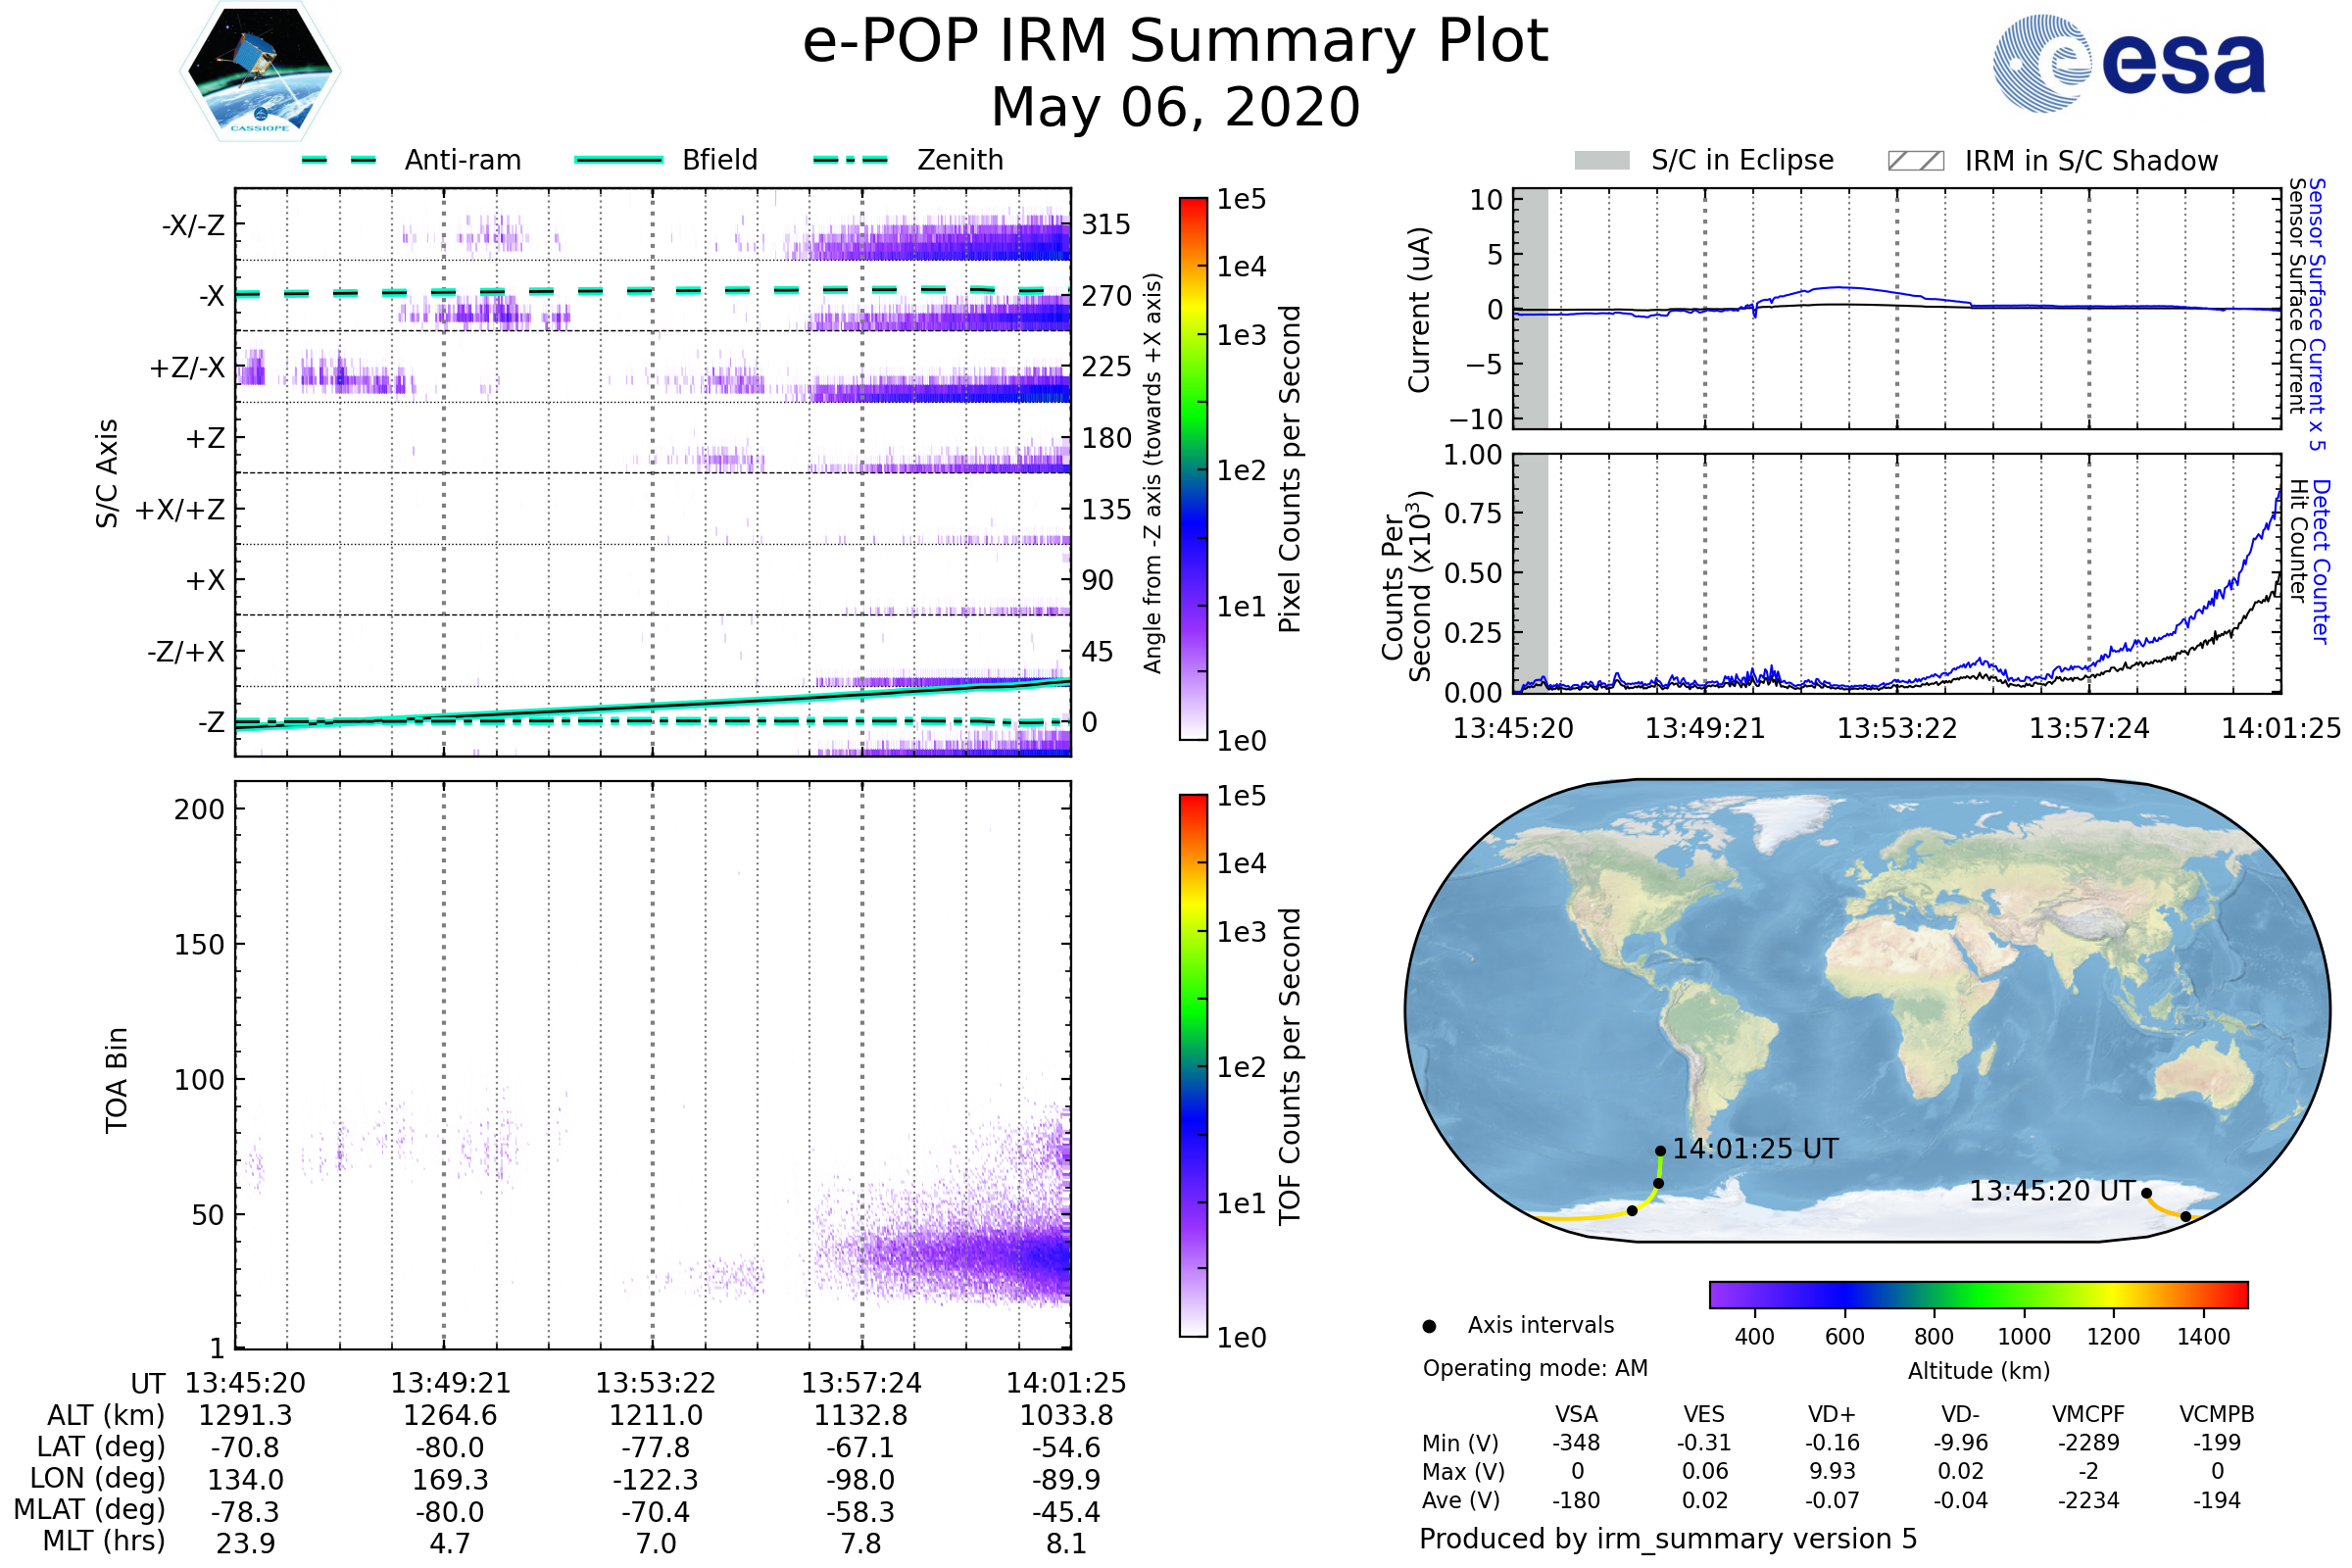Click the 13:45:20 UT label on map

click(2052, 1191)
